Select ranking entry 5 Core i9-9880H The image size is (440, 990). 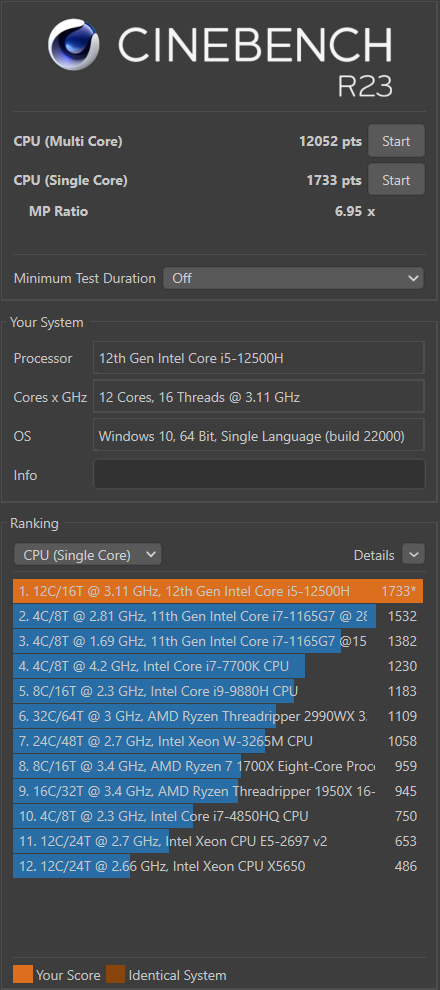point(218,691)
